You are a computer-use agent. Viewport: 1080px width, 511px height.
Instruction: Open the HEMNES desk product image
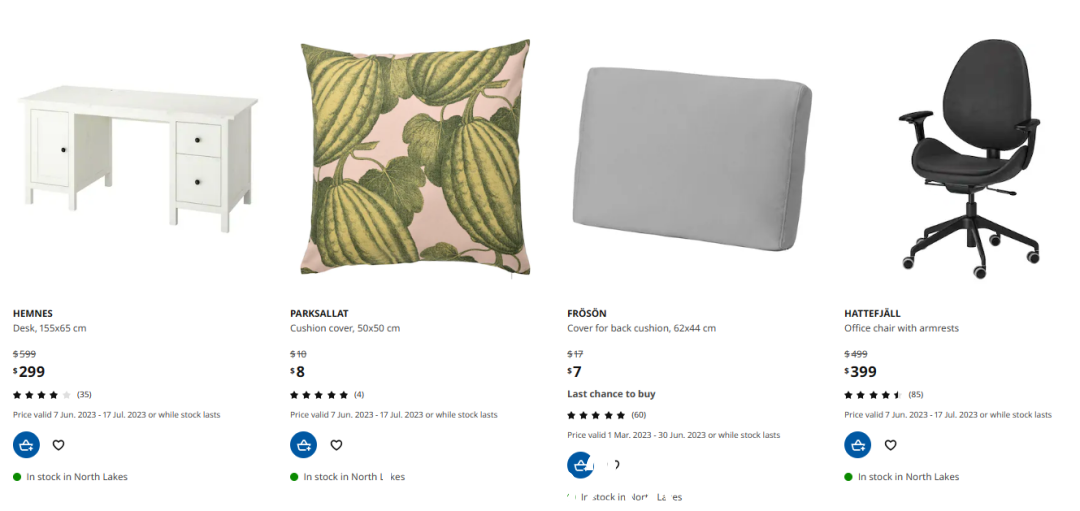138,158
